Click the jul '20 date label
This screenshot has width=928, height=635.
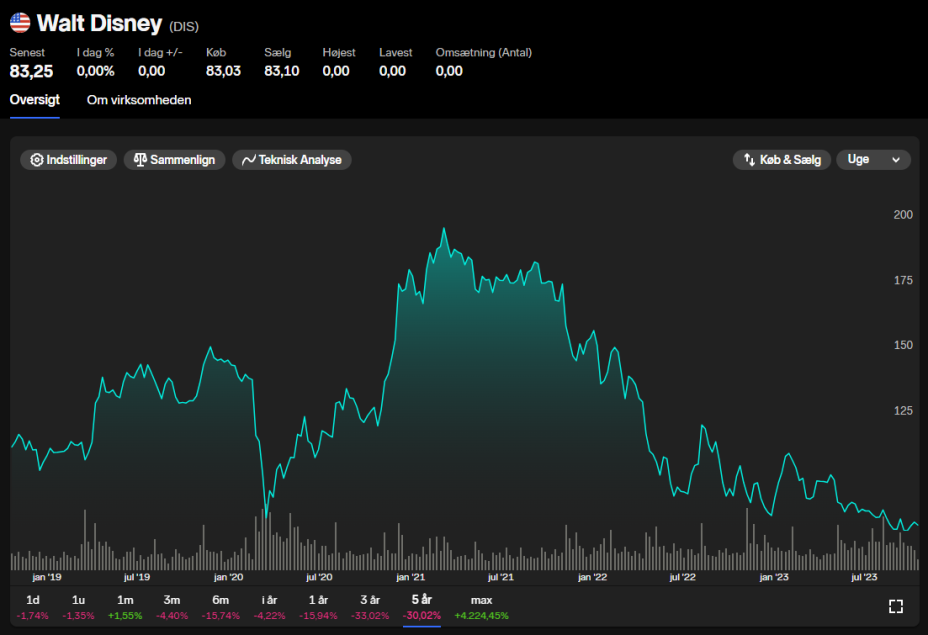(319, 577)
